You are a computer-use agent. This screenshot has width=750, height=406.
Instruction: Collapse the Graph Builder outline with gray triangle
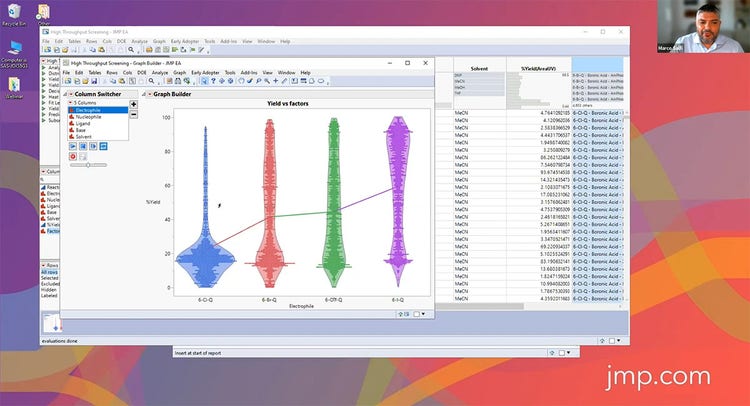click(144, 94)
